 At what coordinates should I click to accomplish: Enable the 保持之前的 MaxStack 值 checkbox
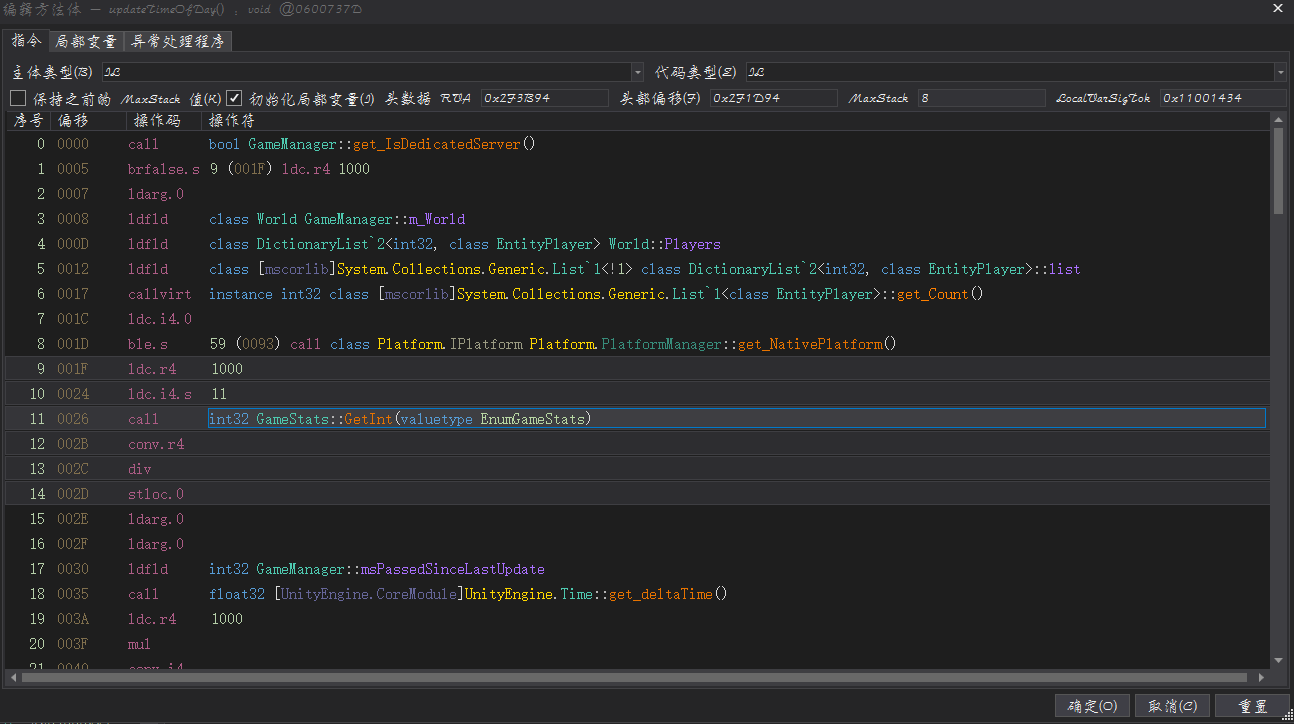click(18, 98)
